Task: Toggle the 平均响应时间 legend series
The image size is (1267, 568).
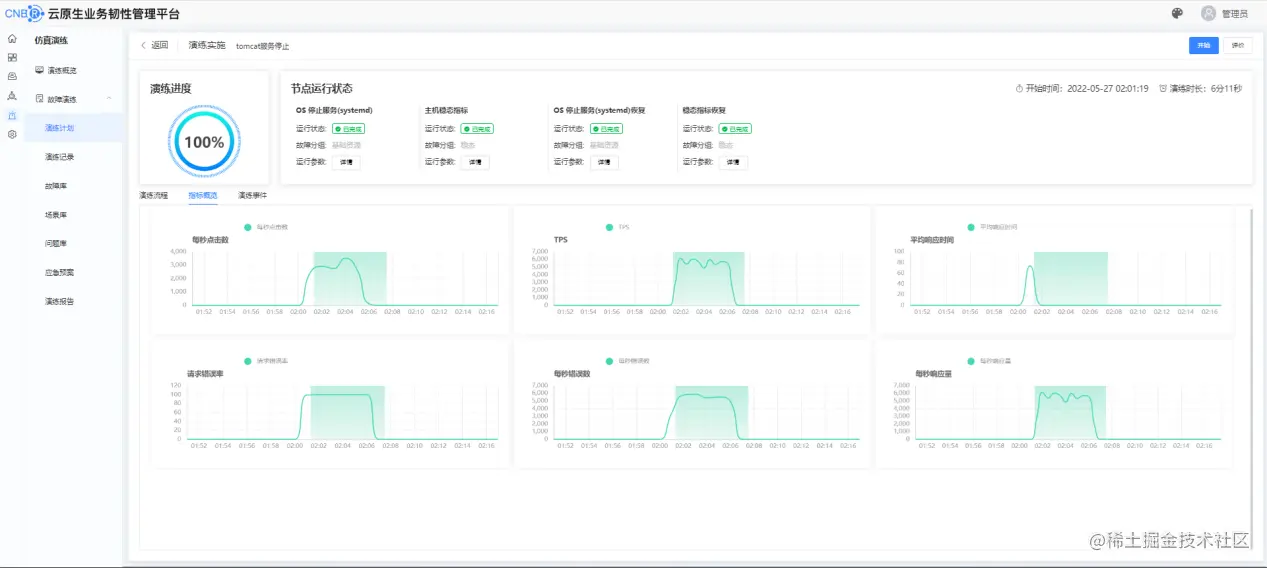Action: [x=992, y=227]
